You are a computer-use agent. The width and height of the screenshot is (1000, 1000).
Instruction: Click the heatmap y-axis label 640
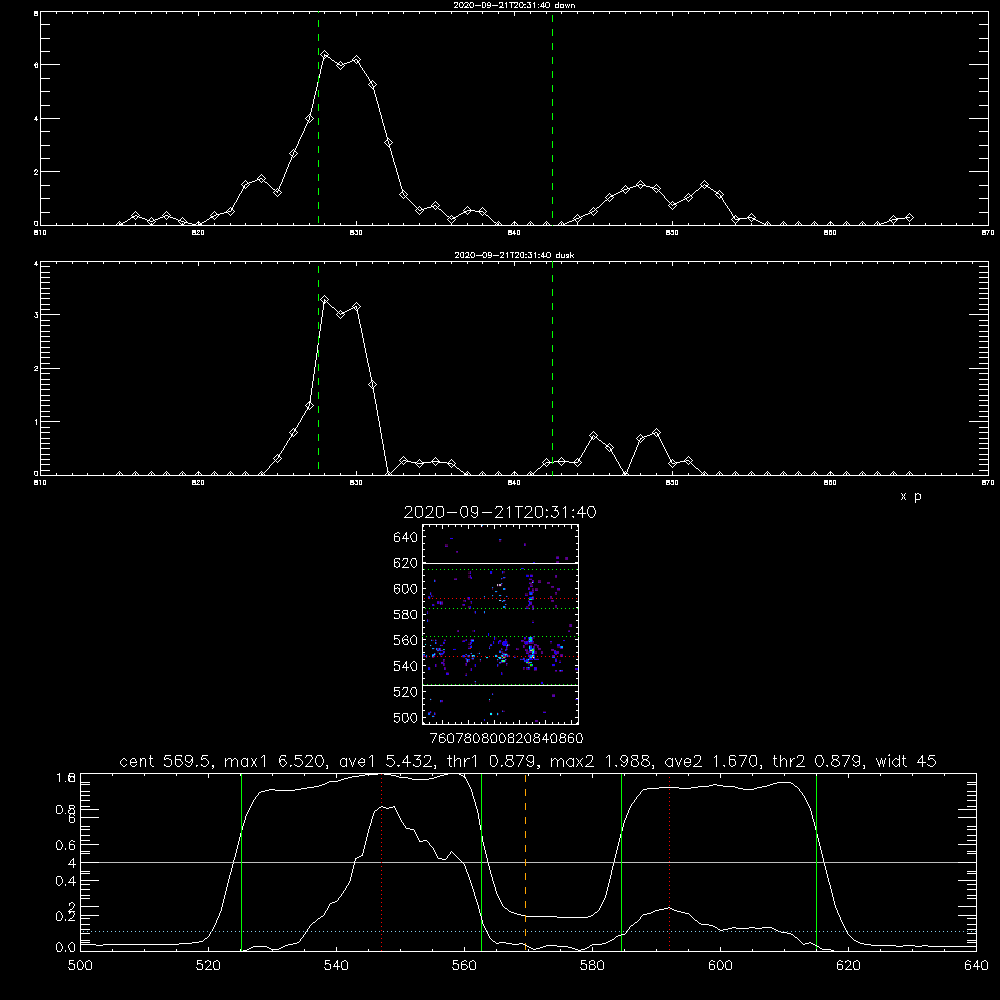click(406, 537)
